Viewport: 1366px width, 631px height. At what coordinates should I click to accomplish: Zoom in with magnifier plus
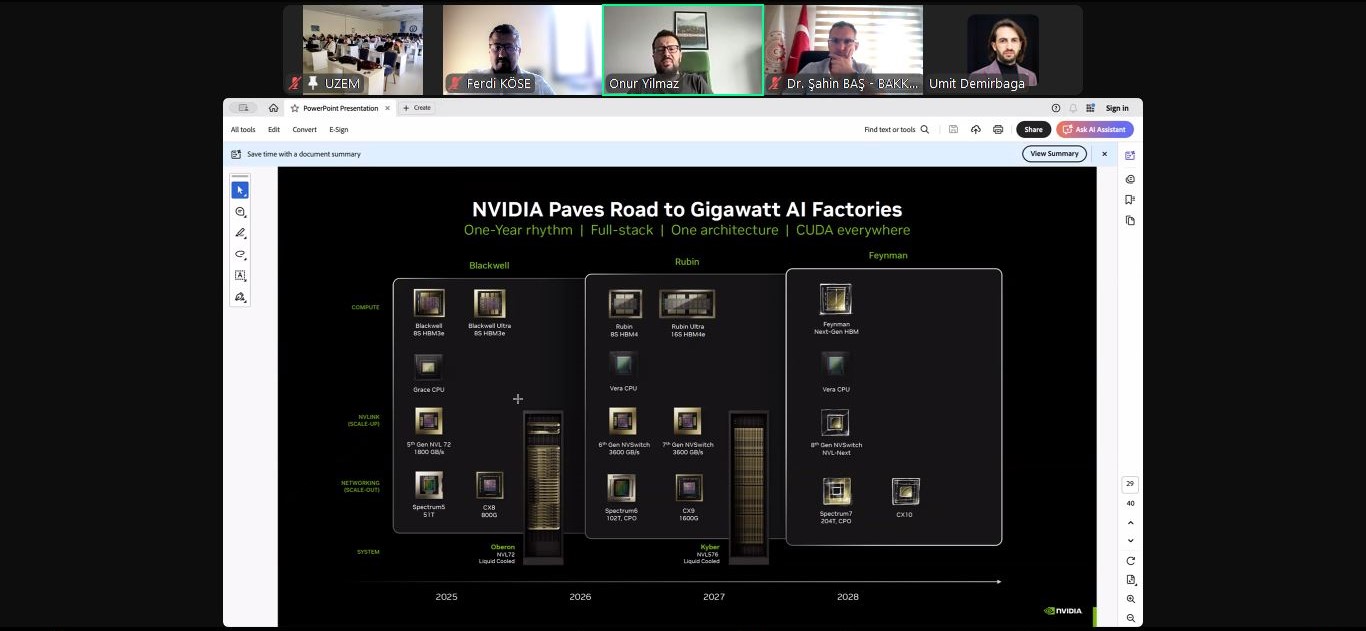coord(1131,599)
